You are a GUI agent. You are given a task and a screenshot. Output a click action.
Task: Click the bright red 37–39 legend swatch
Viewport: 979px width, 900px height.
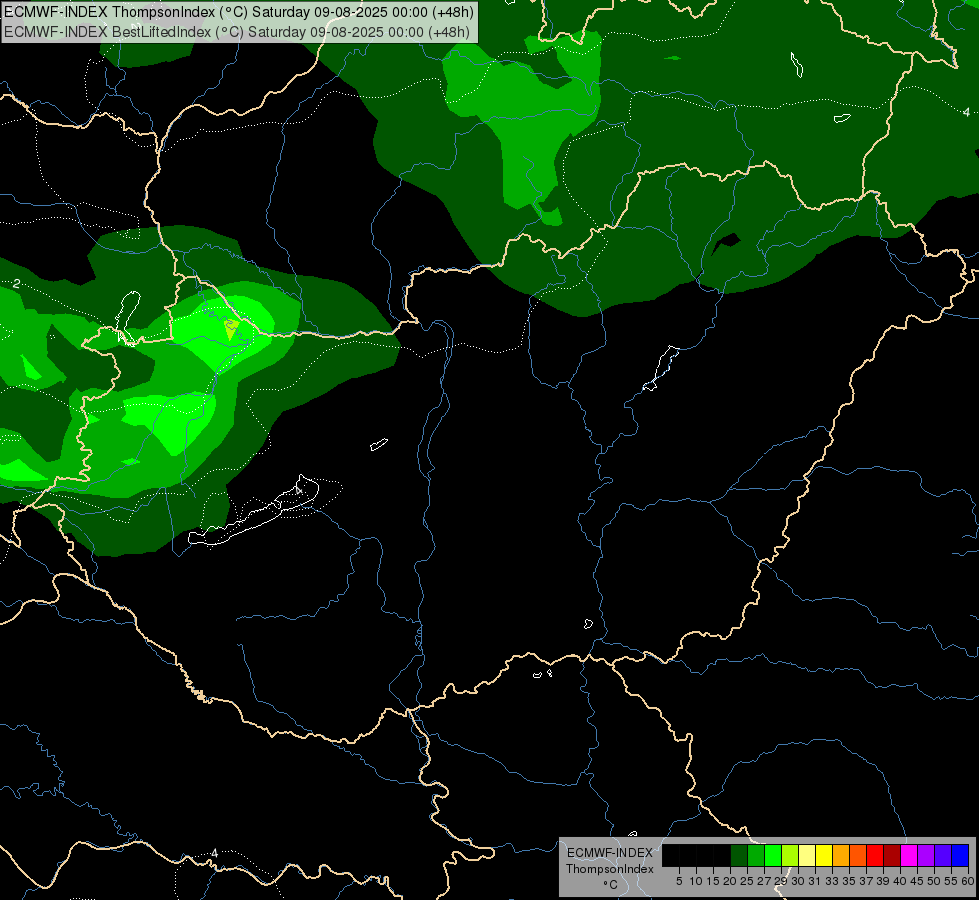[x=875, y=855]
